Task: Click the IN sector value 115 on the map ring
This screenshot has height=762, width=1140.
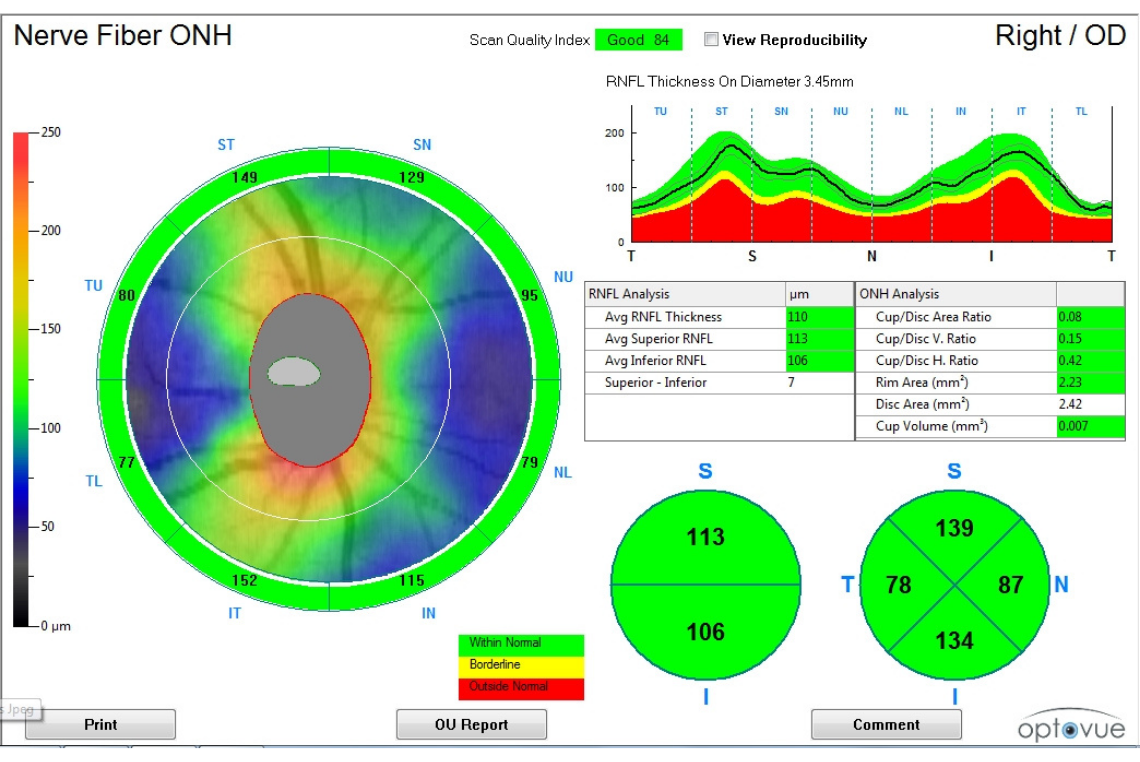Action: pyautogui.click(x=412, y=580)
